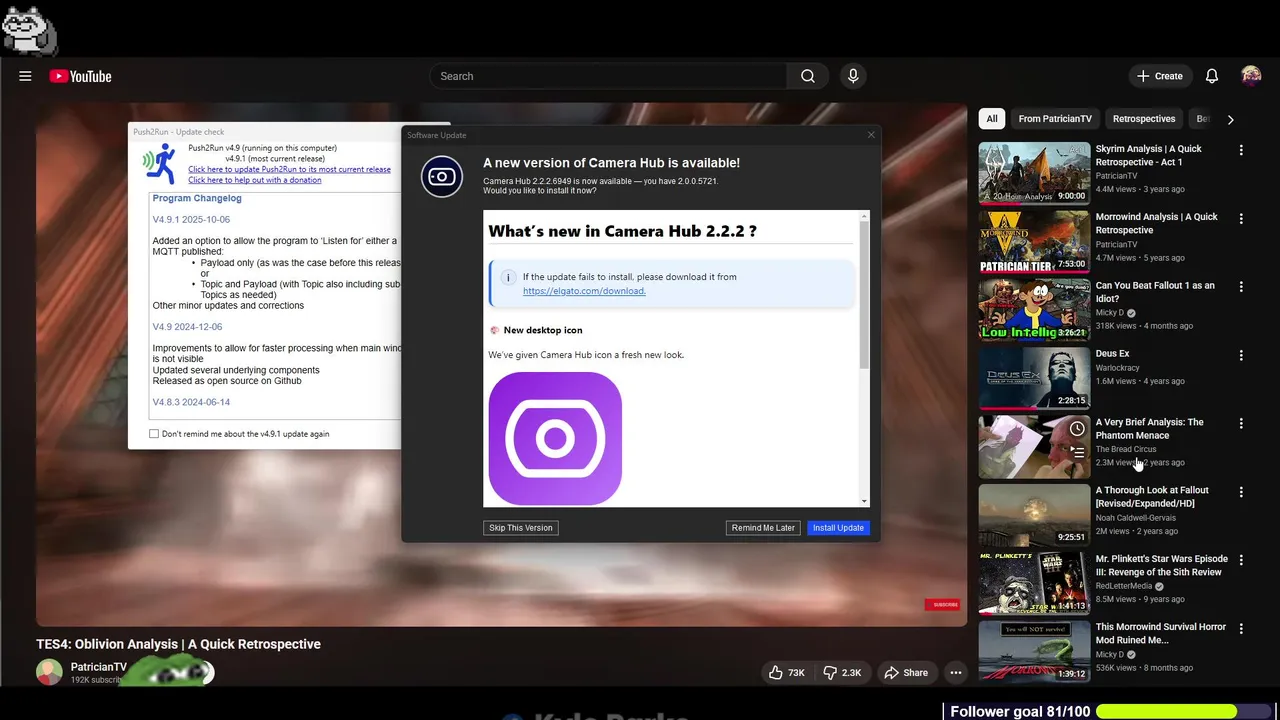This screenshot has width=1280, height=720.
Task: Open Skyrim Analysis video thumbnail
Action: point(1034,172)
